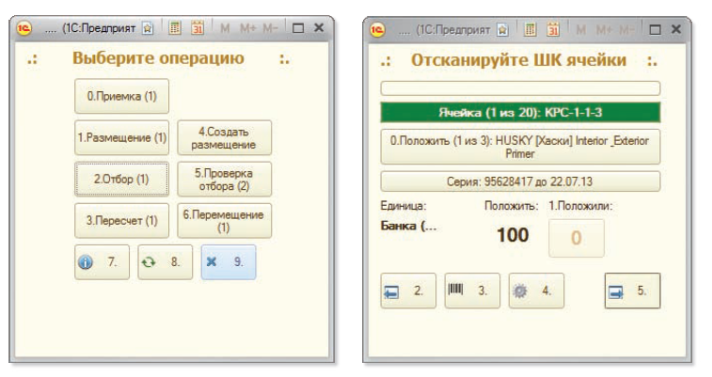Open 5.Проверка отбора (2)
The width and height of the screenshot is (712, 377).
pos(224,179)
